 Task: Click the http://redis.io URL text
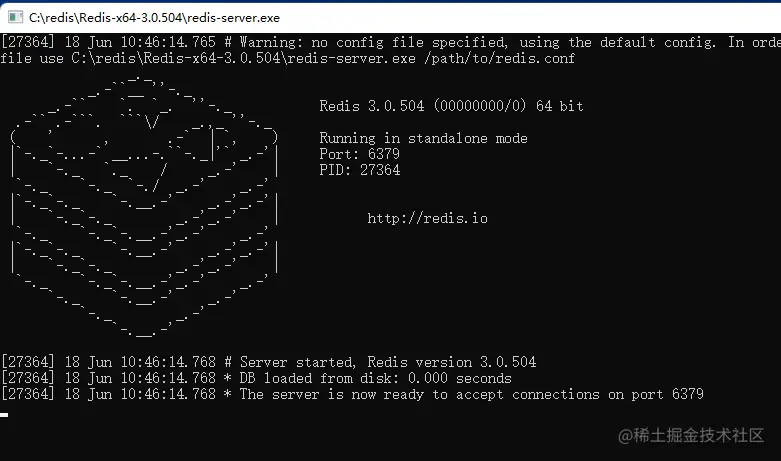pyautogui.click(x=427, y=218)
